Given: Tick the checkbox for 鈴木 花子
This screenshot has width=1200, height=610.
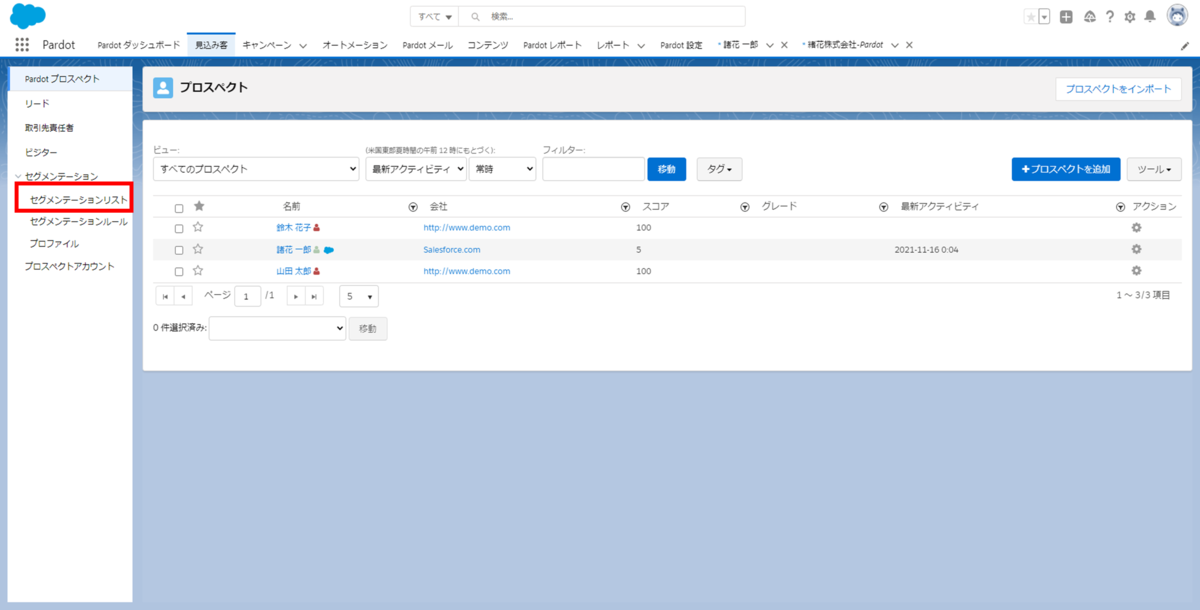Looking at the screenshot, I should click(179, 229).
